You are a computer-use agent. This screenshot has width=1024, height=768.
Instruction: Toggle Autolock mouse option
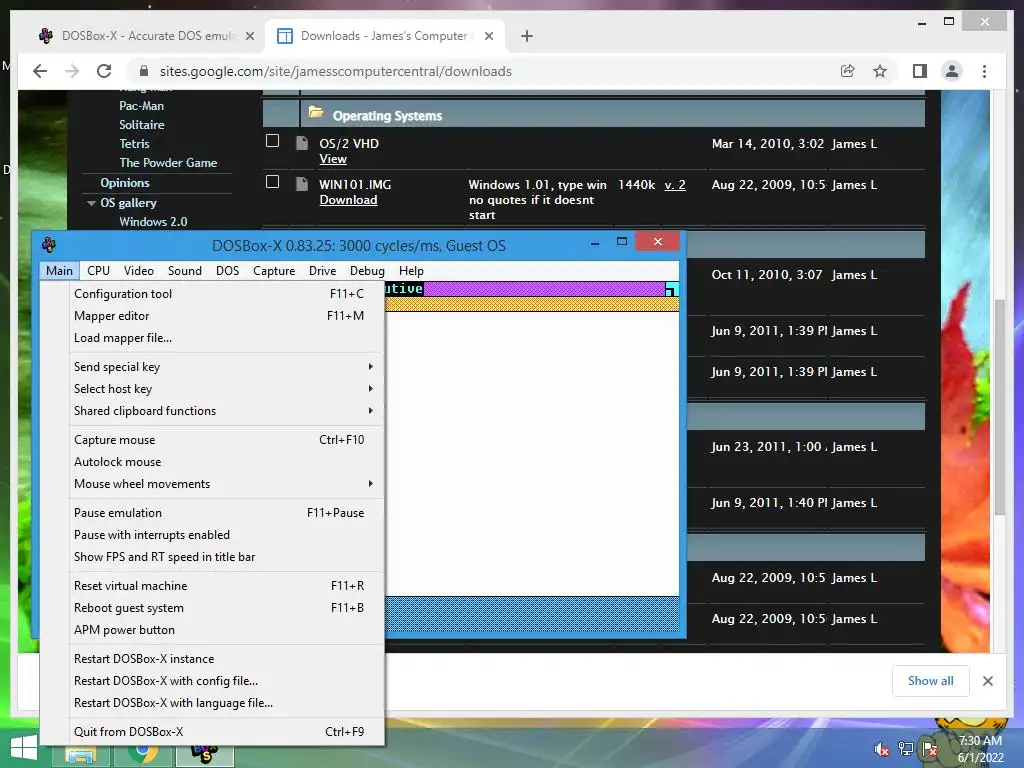(x=227, y=462)
